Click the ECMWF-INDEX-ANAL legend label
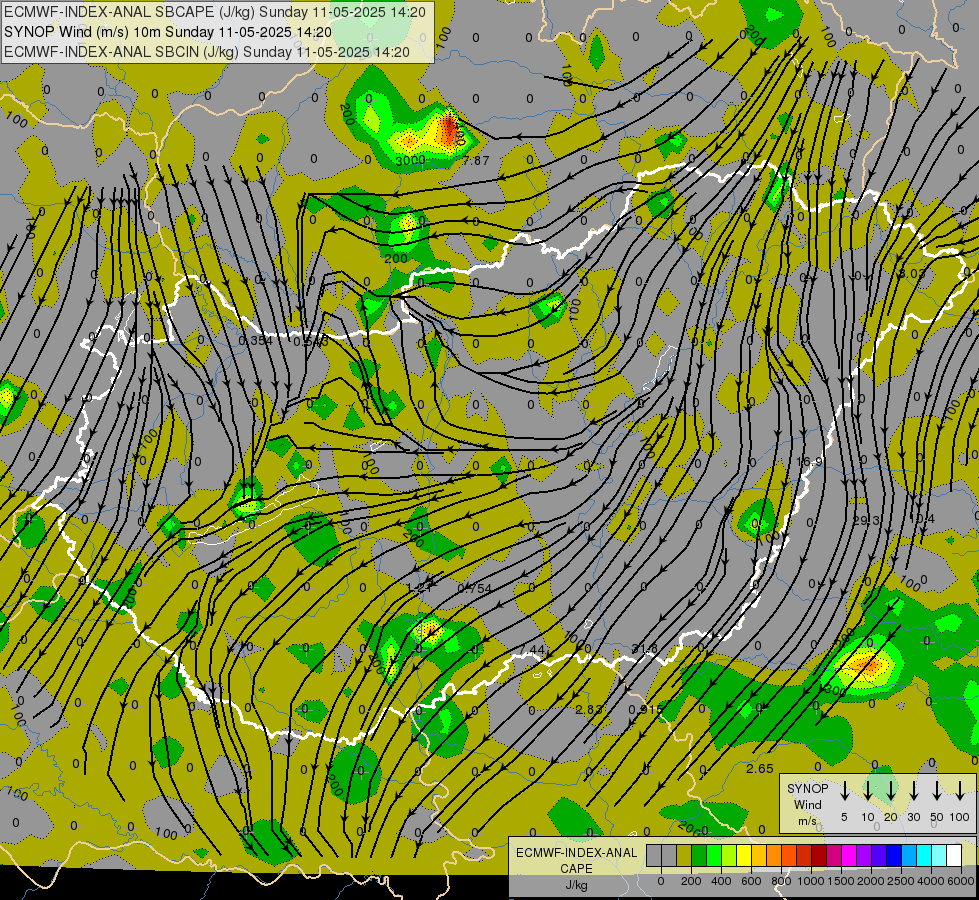 point(576,853)
